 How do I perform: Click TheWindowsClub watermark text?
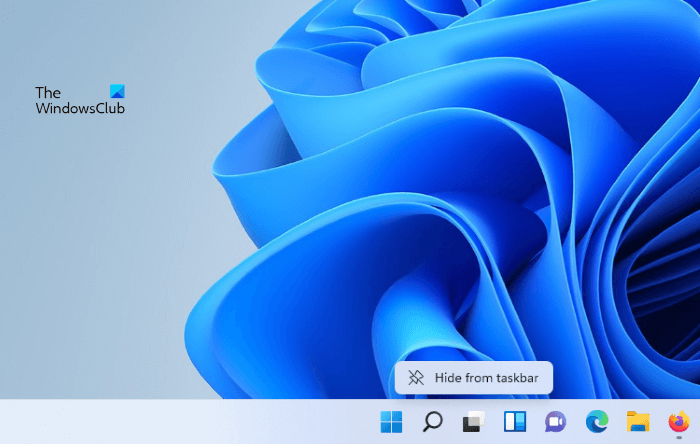click(80, 108)
